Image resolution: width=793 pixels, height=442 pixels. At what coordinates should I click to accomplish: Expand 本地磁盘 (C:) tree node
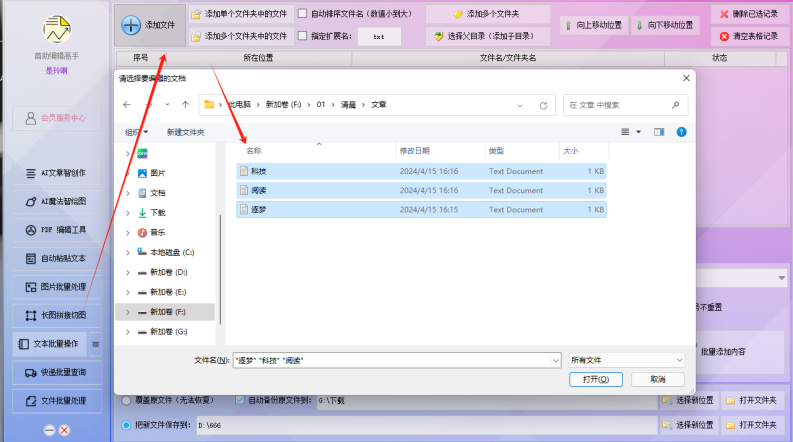point(128,252)
